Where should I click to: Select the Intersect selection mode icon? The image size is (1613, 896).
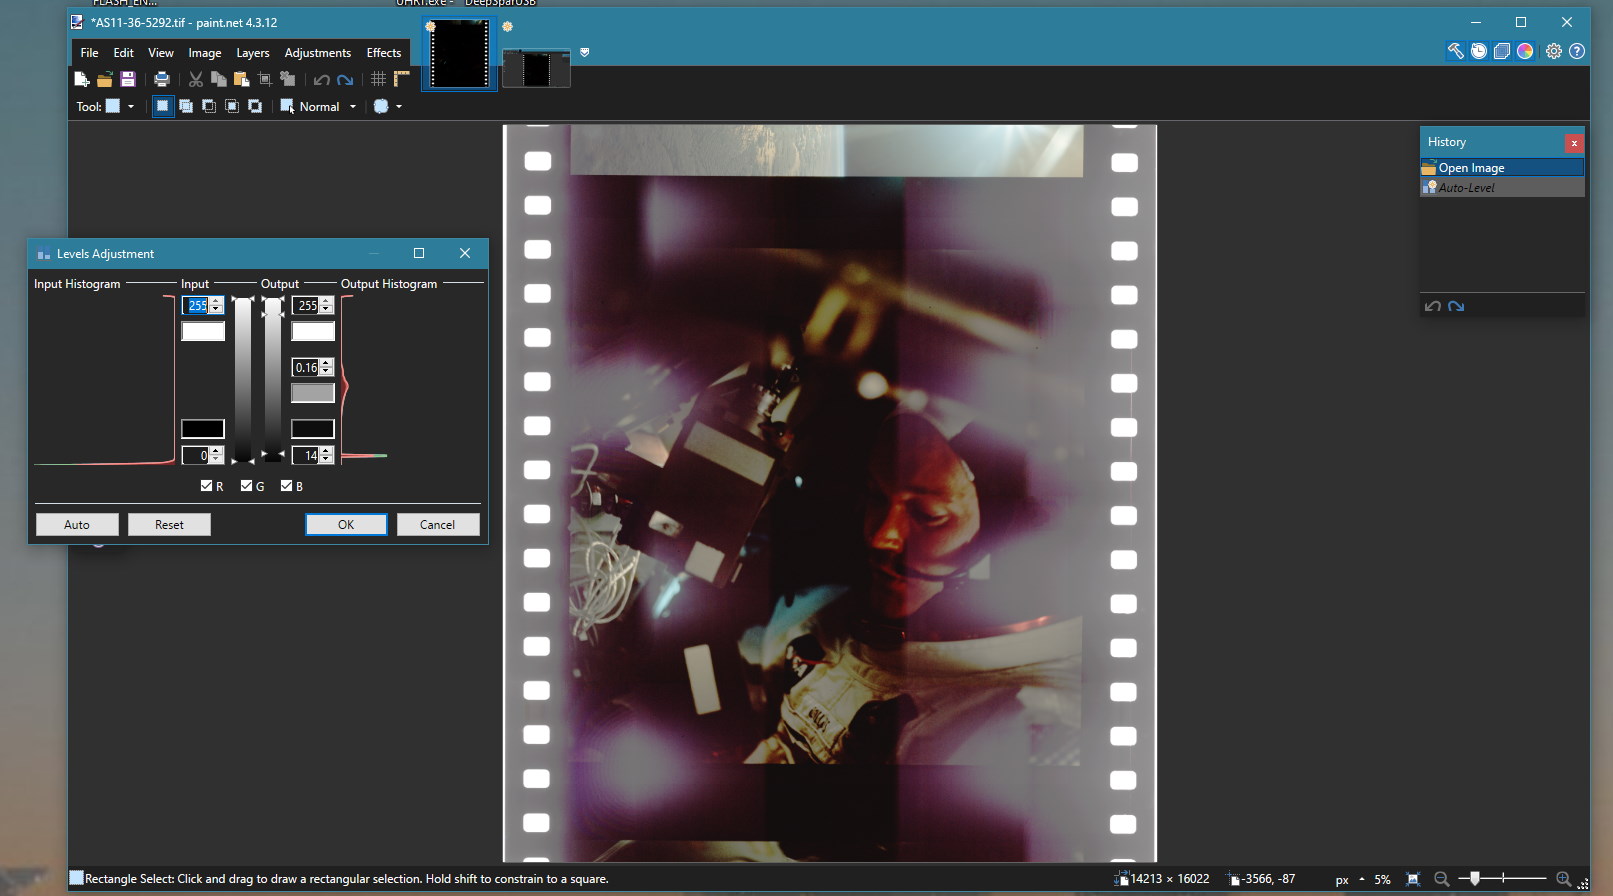click(x=232, y=106)
